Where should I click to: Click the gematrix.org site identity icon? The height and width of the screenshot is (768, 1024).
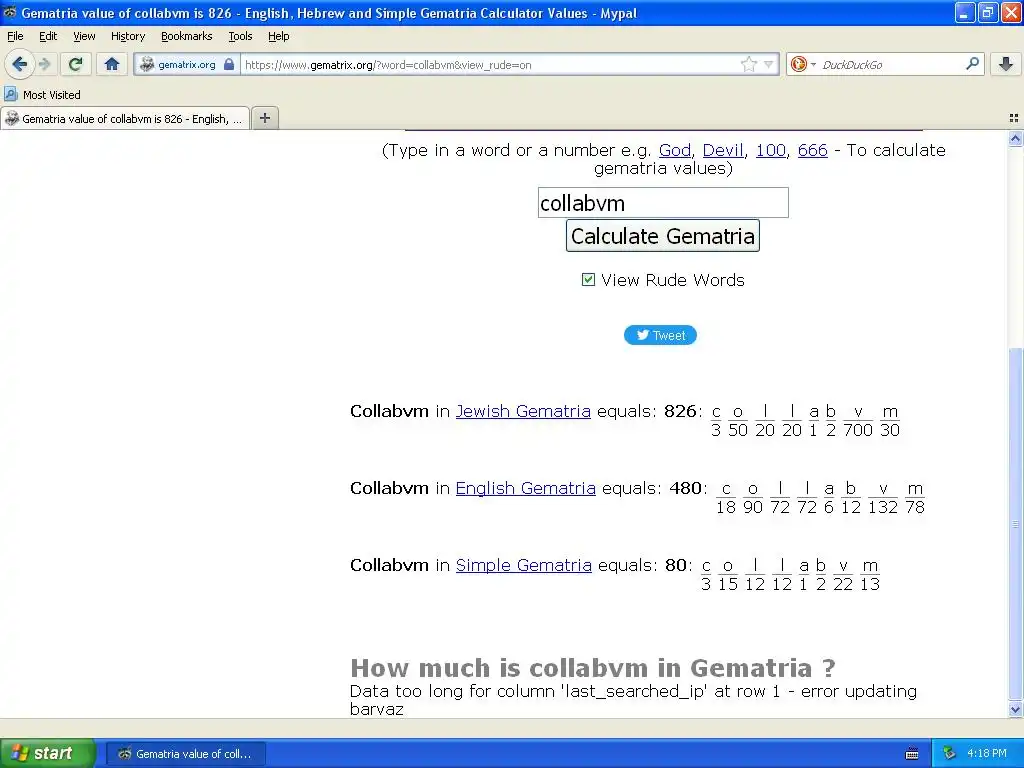tap(148, 64)
